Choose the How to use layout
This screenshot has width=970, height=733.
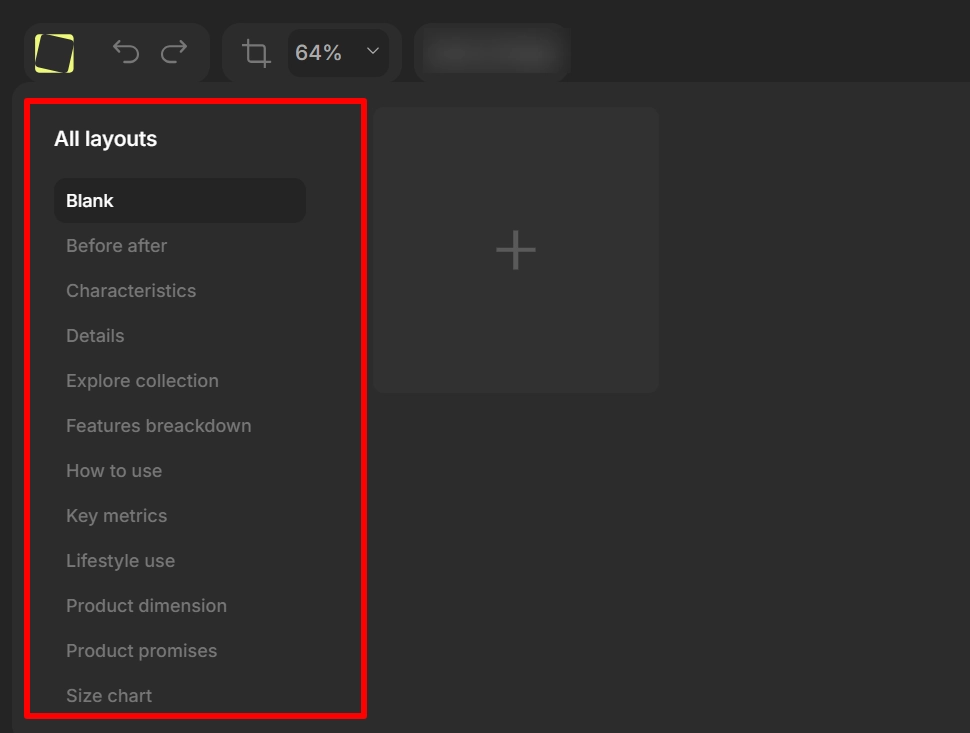click(x=114, y=470)
